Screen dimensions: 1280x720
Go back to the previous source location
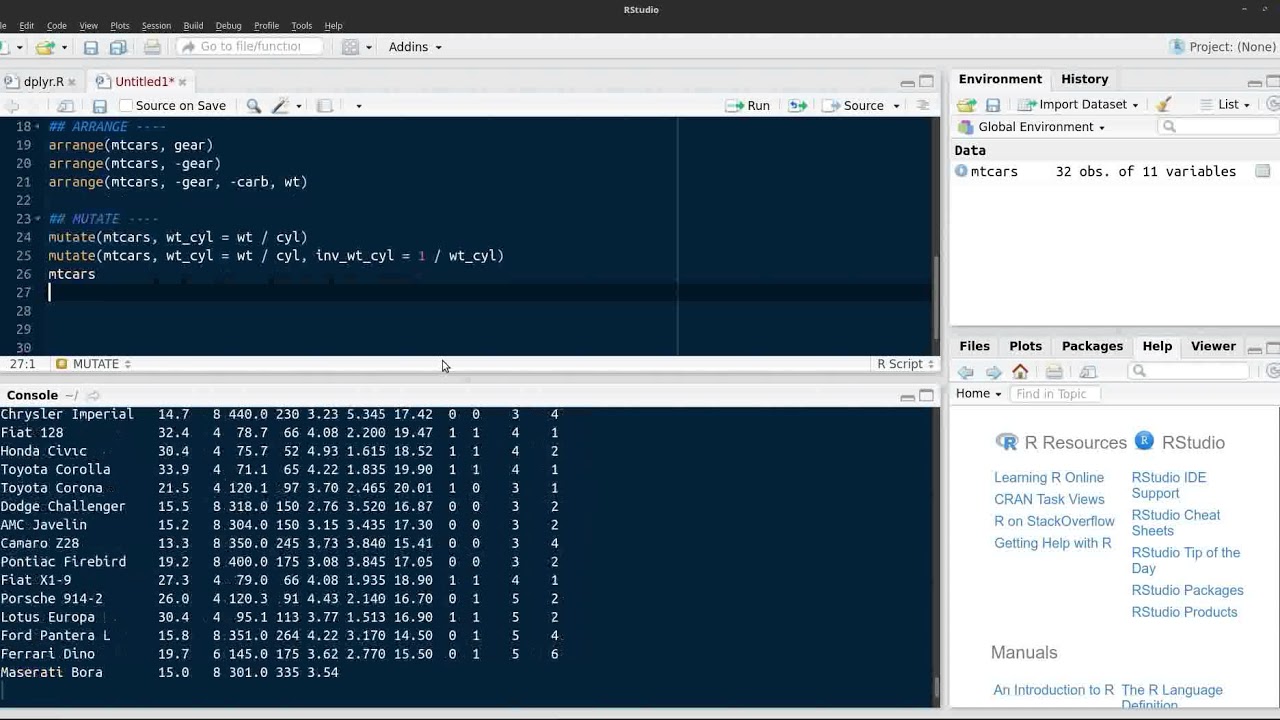pyautogui.click(x=12, y=106)
